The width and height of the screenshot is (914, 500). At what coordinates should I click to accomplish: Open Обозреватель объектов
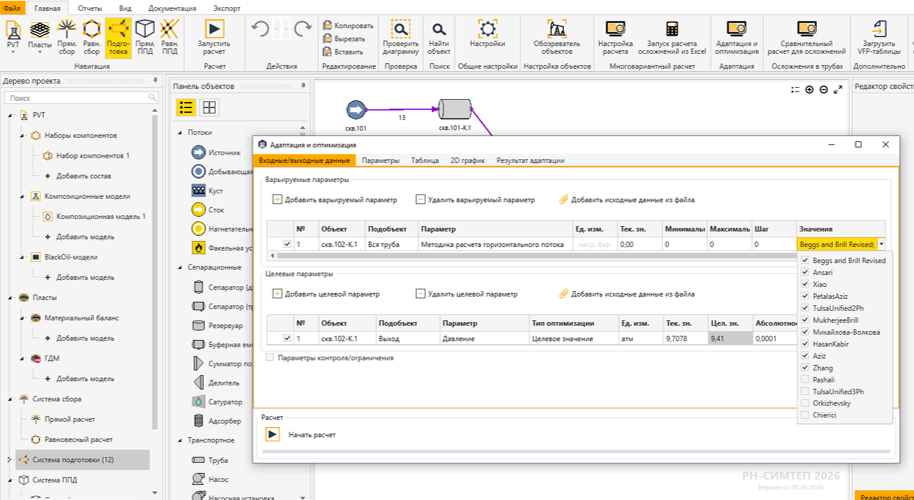pos(557,36)
